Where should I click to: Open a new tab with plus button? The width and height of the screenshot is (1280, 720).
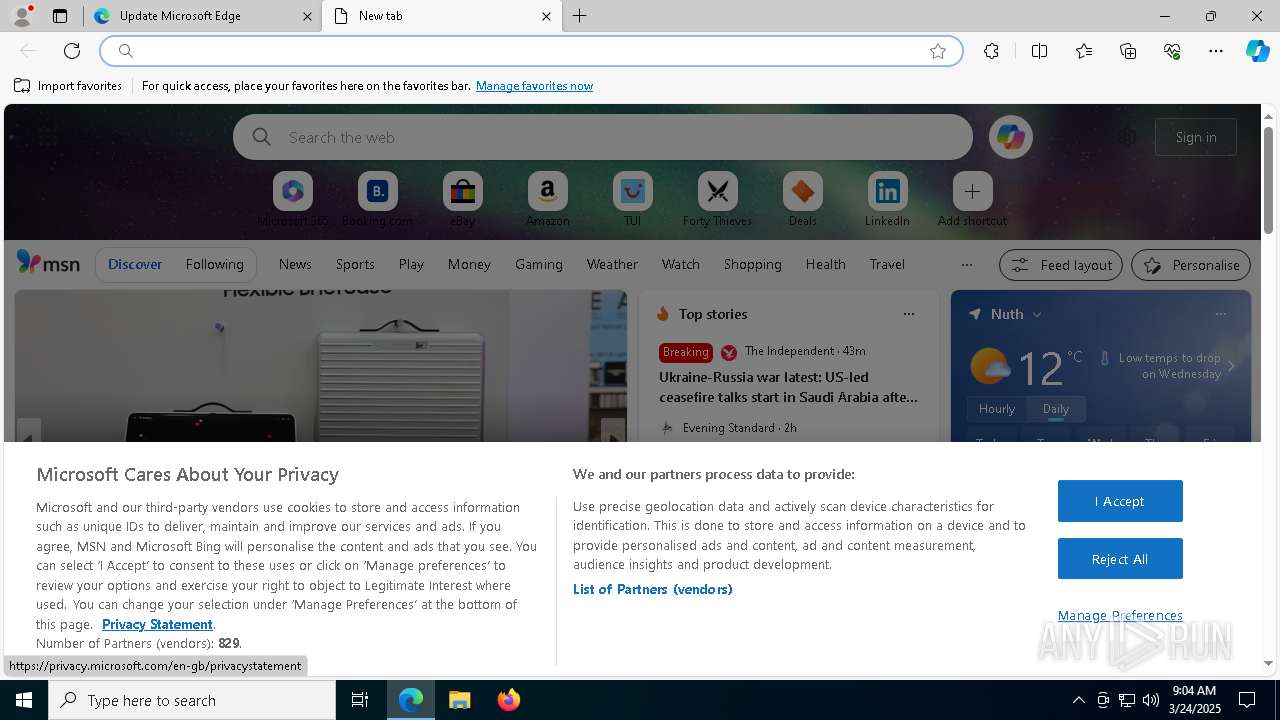coord(579,16)
